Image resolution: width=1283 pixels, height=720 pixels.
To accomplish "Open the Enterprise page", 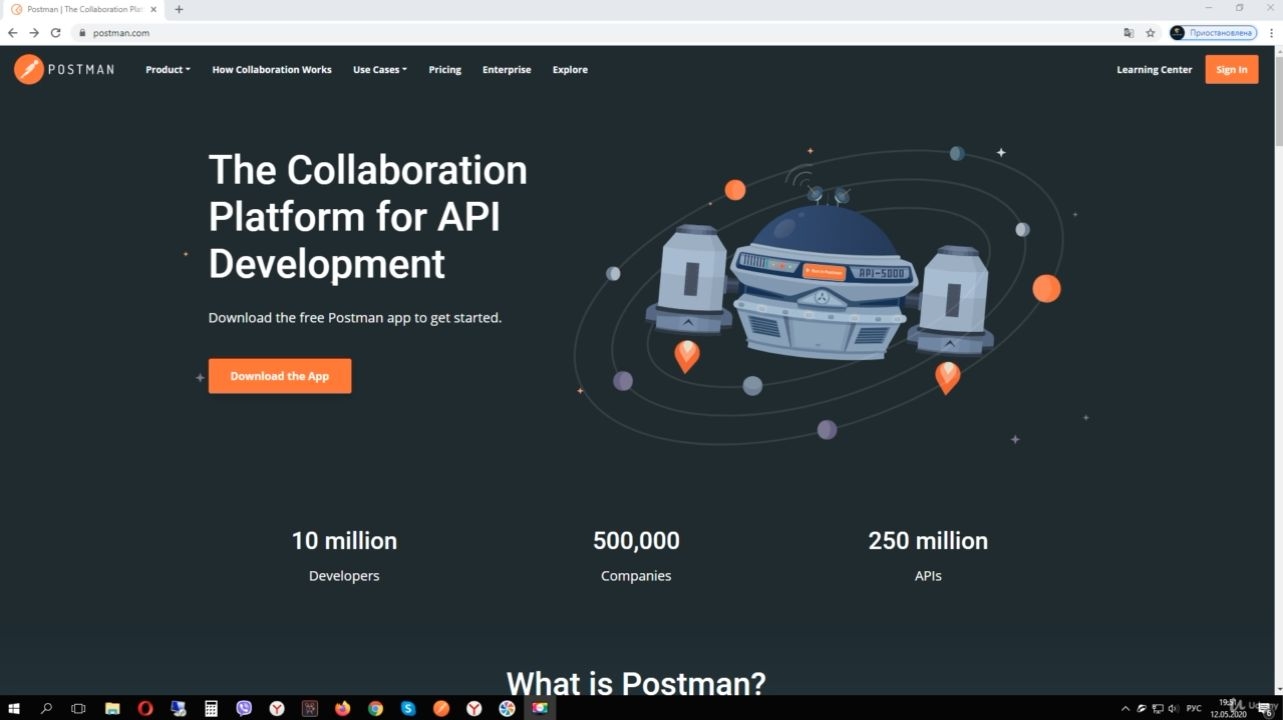I will click(507, 70).
